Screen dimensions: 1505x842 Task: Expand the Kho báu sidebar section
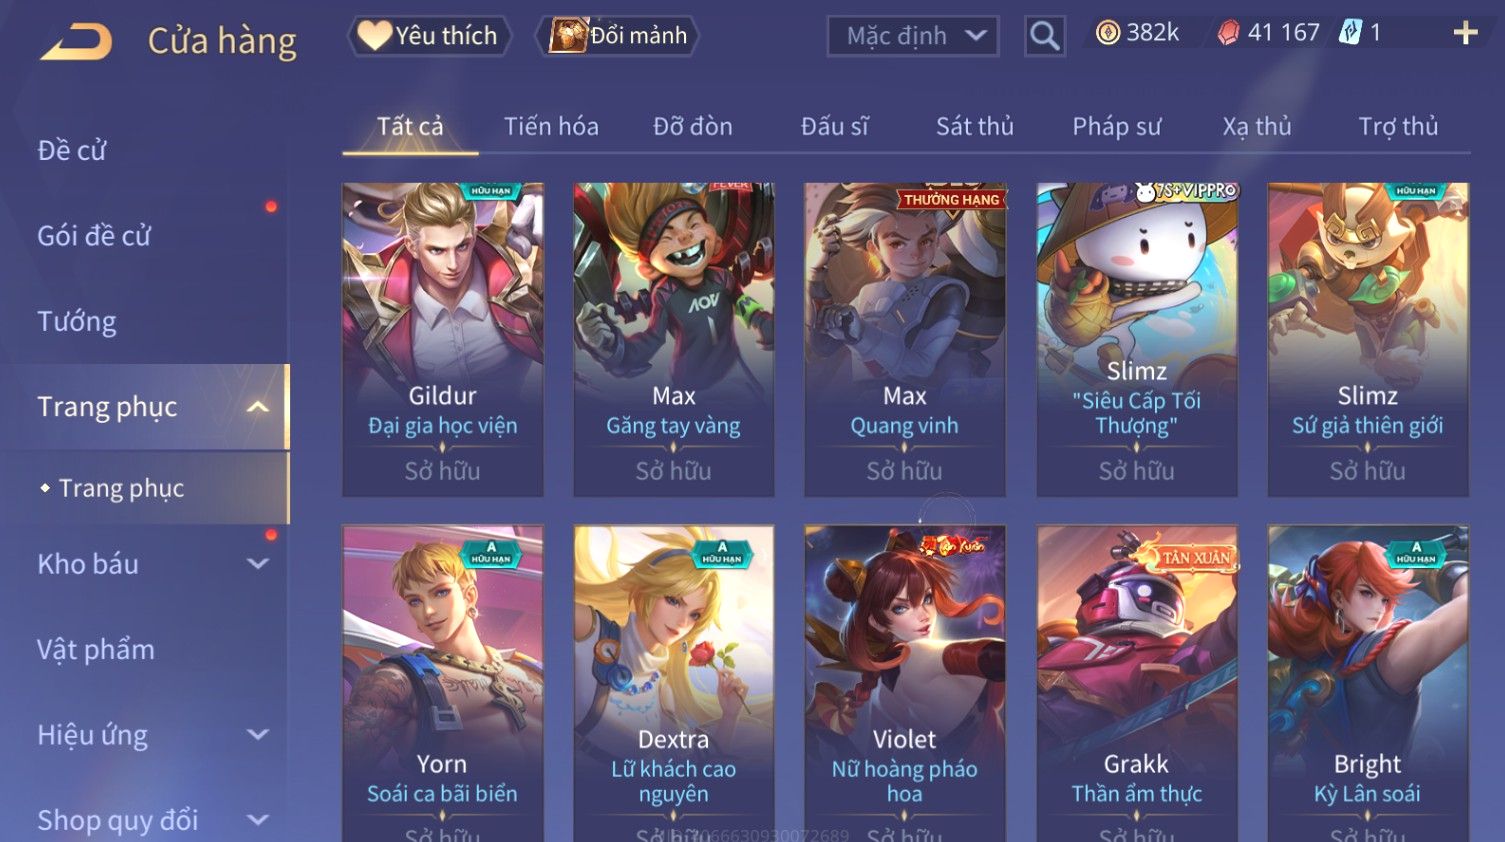258,564
